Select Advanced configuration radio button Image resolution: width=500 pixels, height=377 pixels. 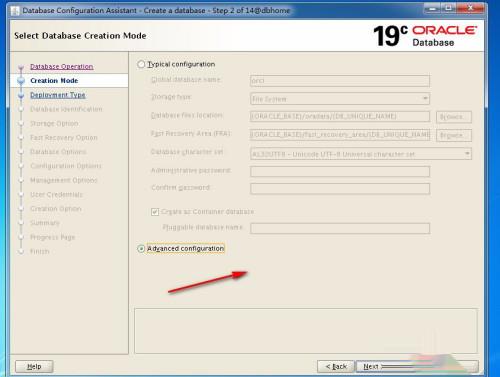pos(141,249)
